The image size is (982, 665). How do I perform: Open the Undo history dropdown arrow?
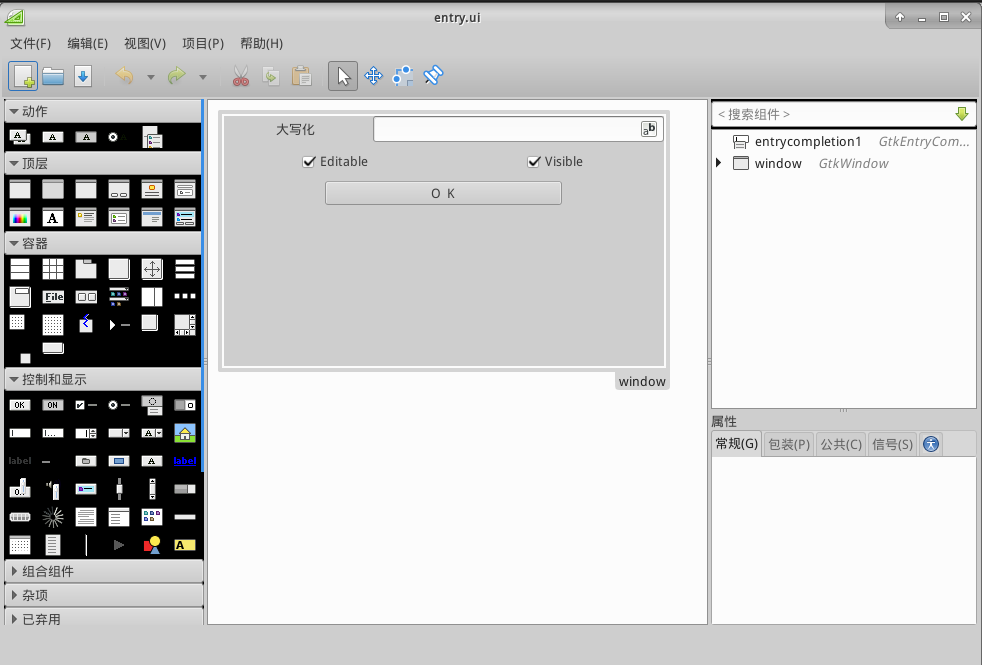[150, 77]
